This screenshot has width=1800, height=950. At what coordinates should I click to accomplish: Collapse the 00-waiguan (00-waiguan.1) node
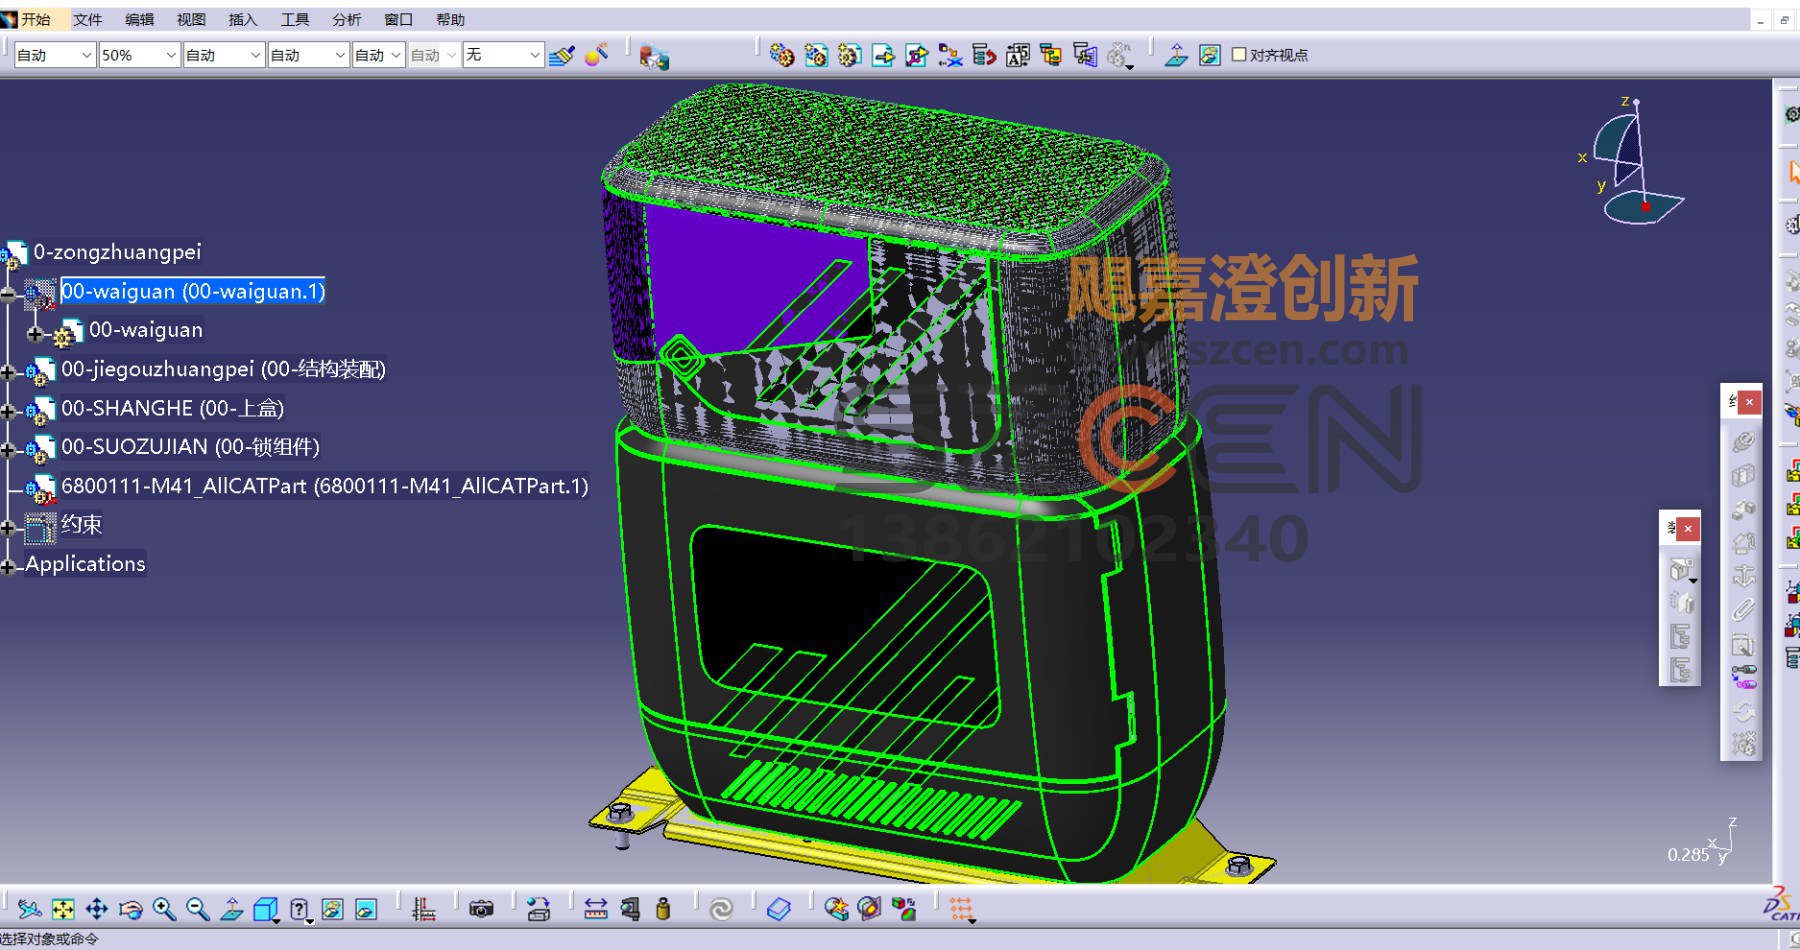coord(8,294)
